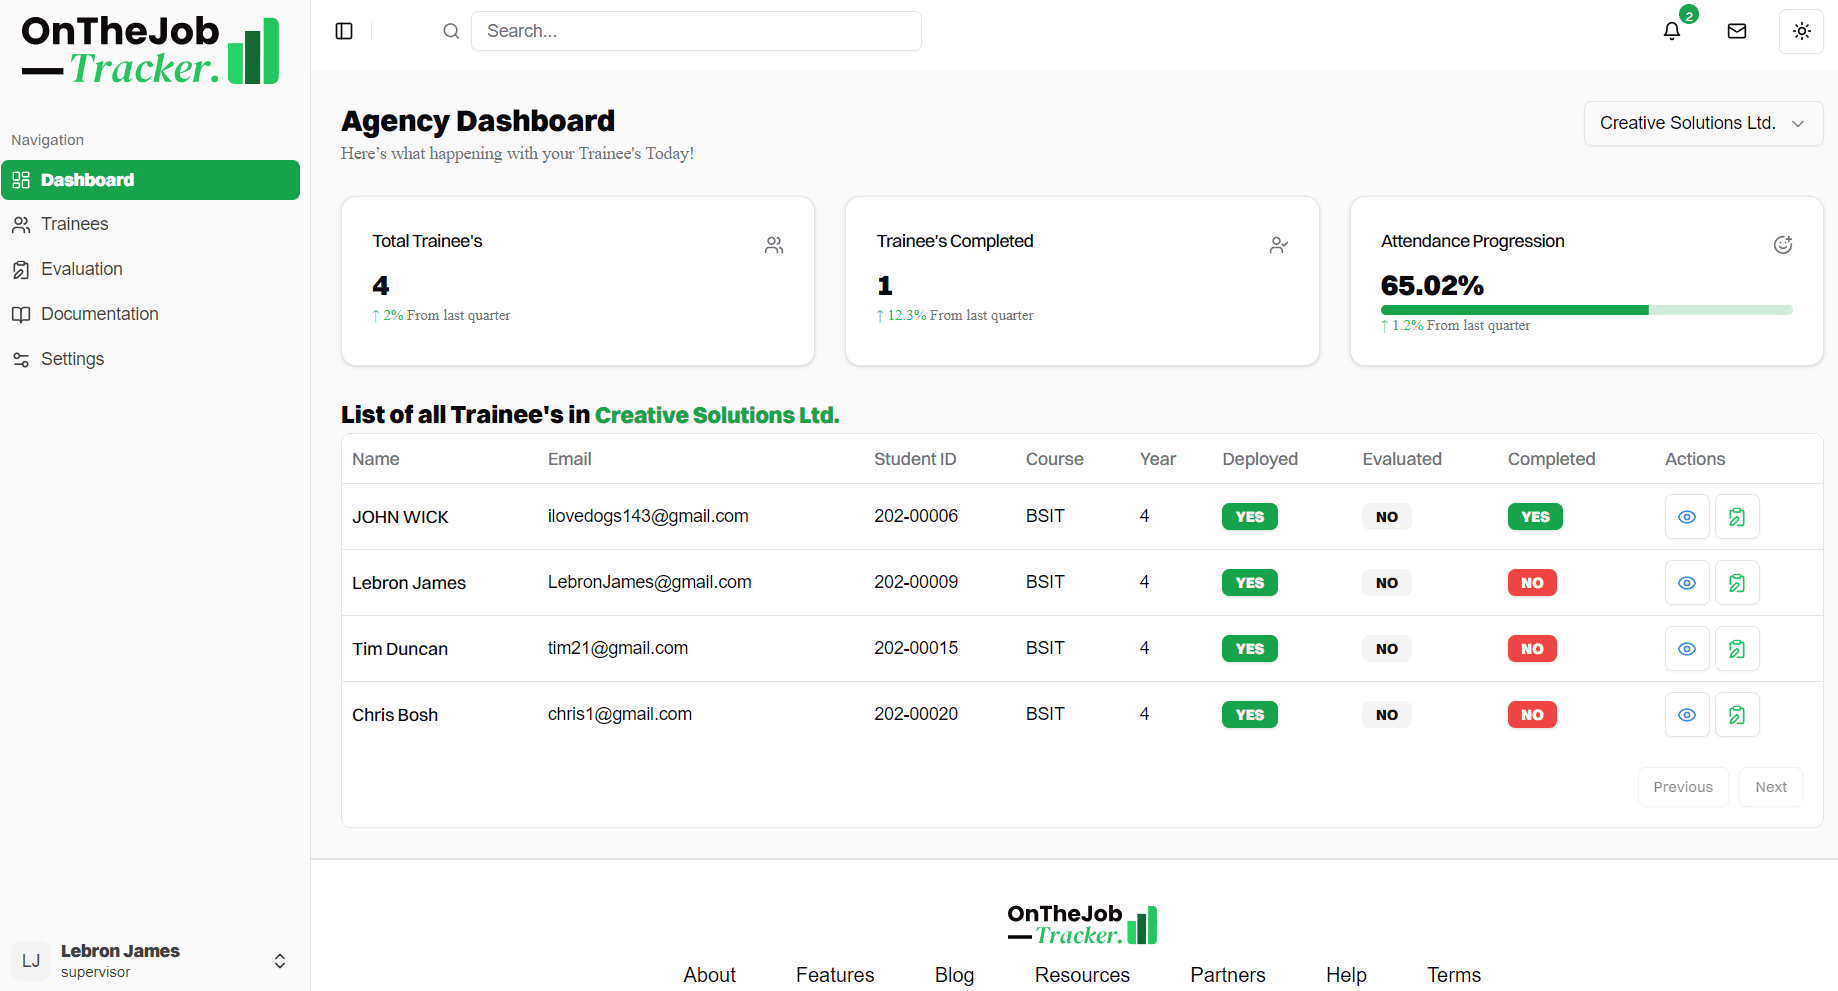Go to Dashboard in navigation

coord(150,180)
